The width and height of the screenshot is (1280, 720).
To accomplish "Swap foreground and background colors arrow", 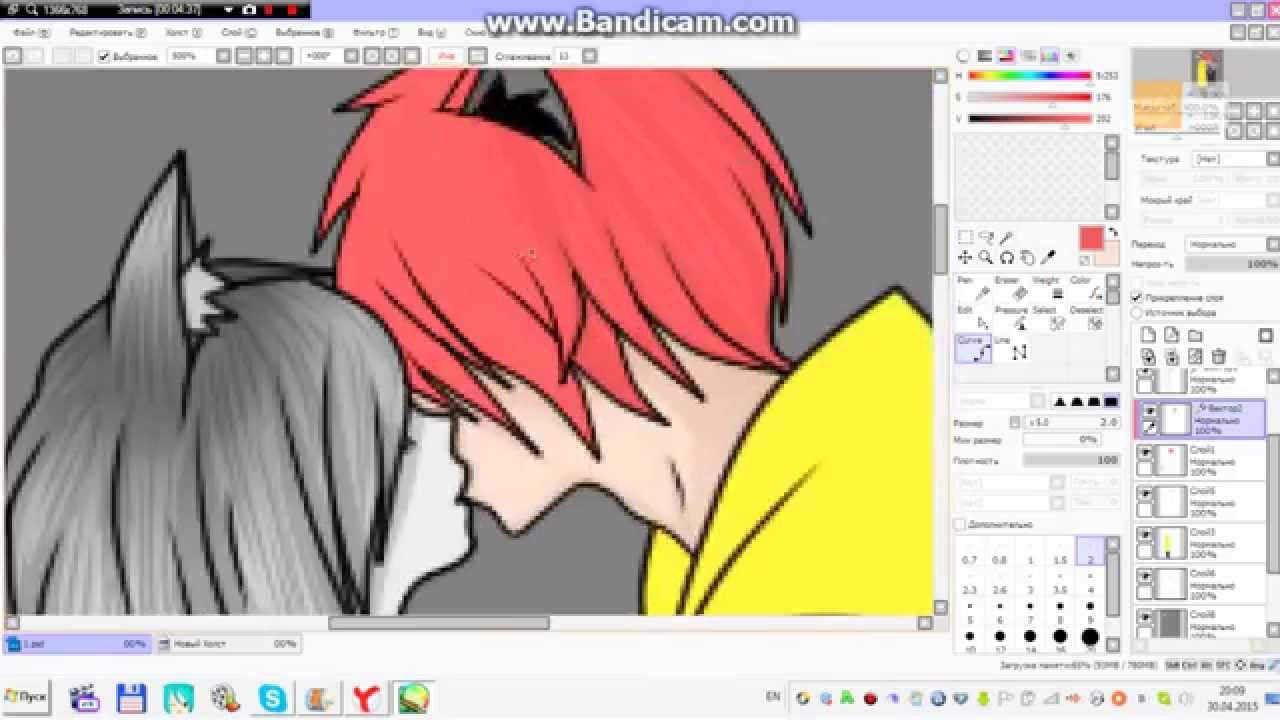I will coord(1112,233).
